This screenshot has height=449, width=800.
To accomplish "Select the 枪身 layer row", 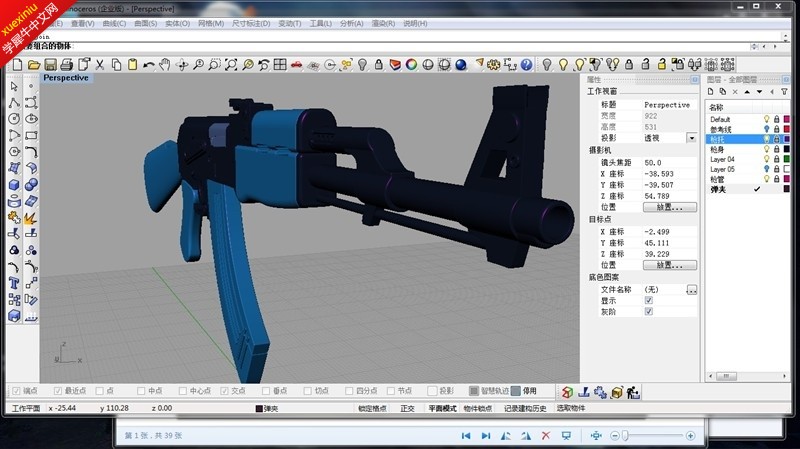I will tap(747, 149).
